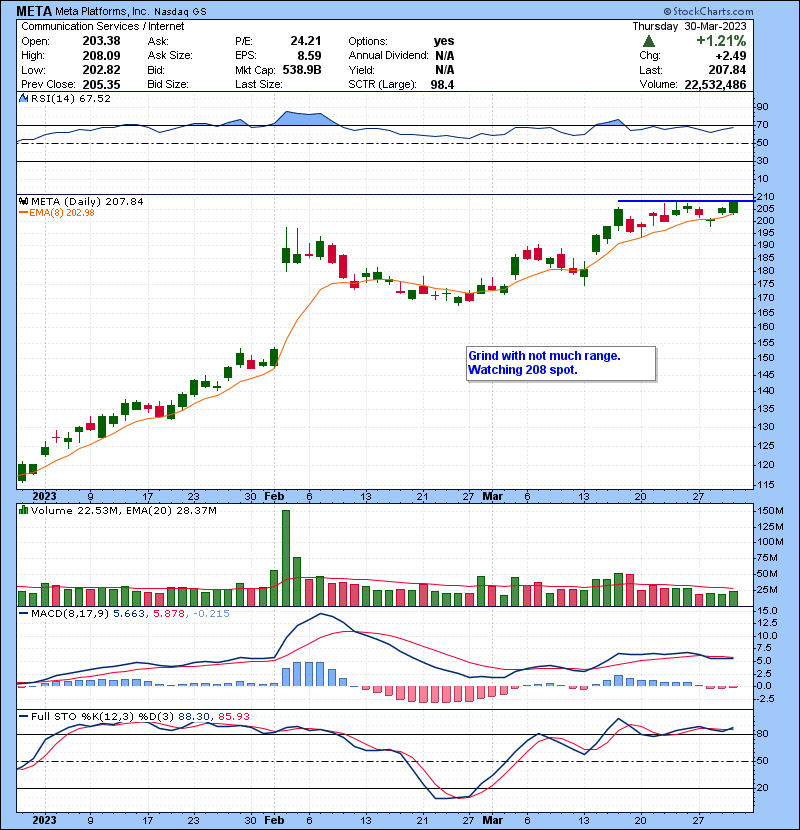Viewport: 800px width, 830px height.
Task: Select the META ticker symbol in header
Action: click(x=34, y=11)
